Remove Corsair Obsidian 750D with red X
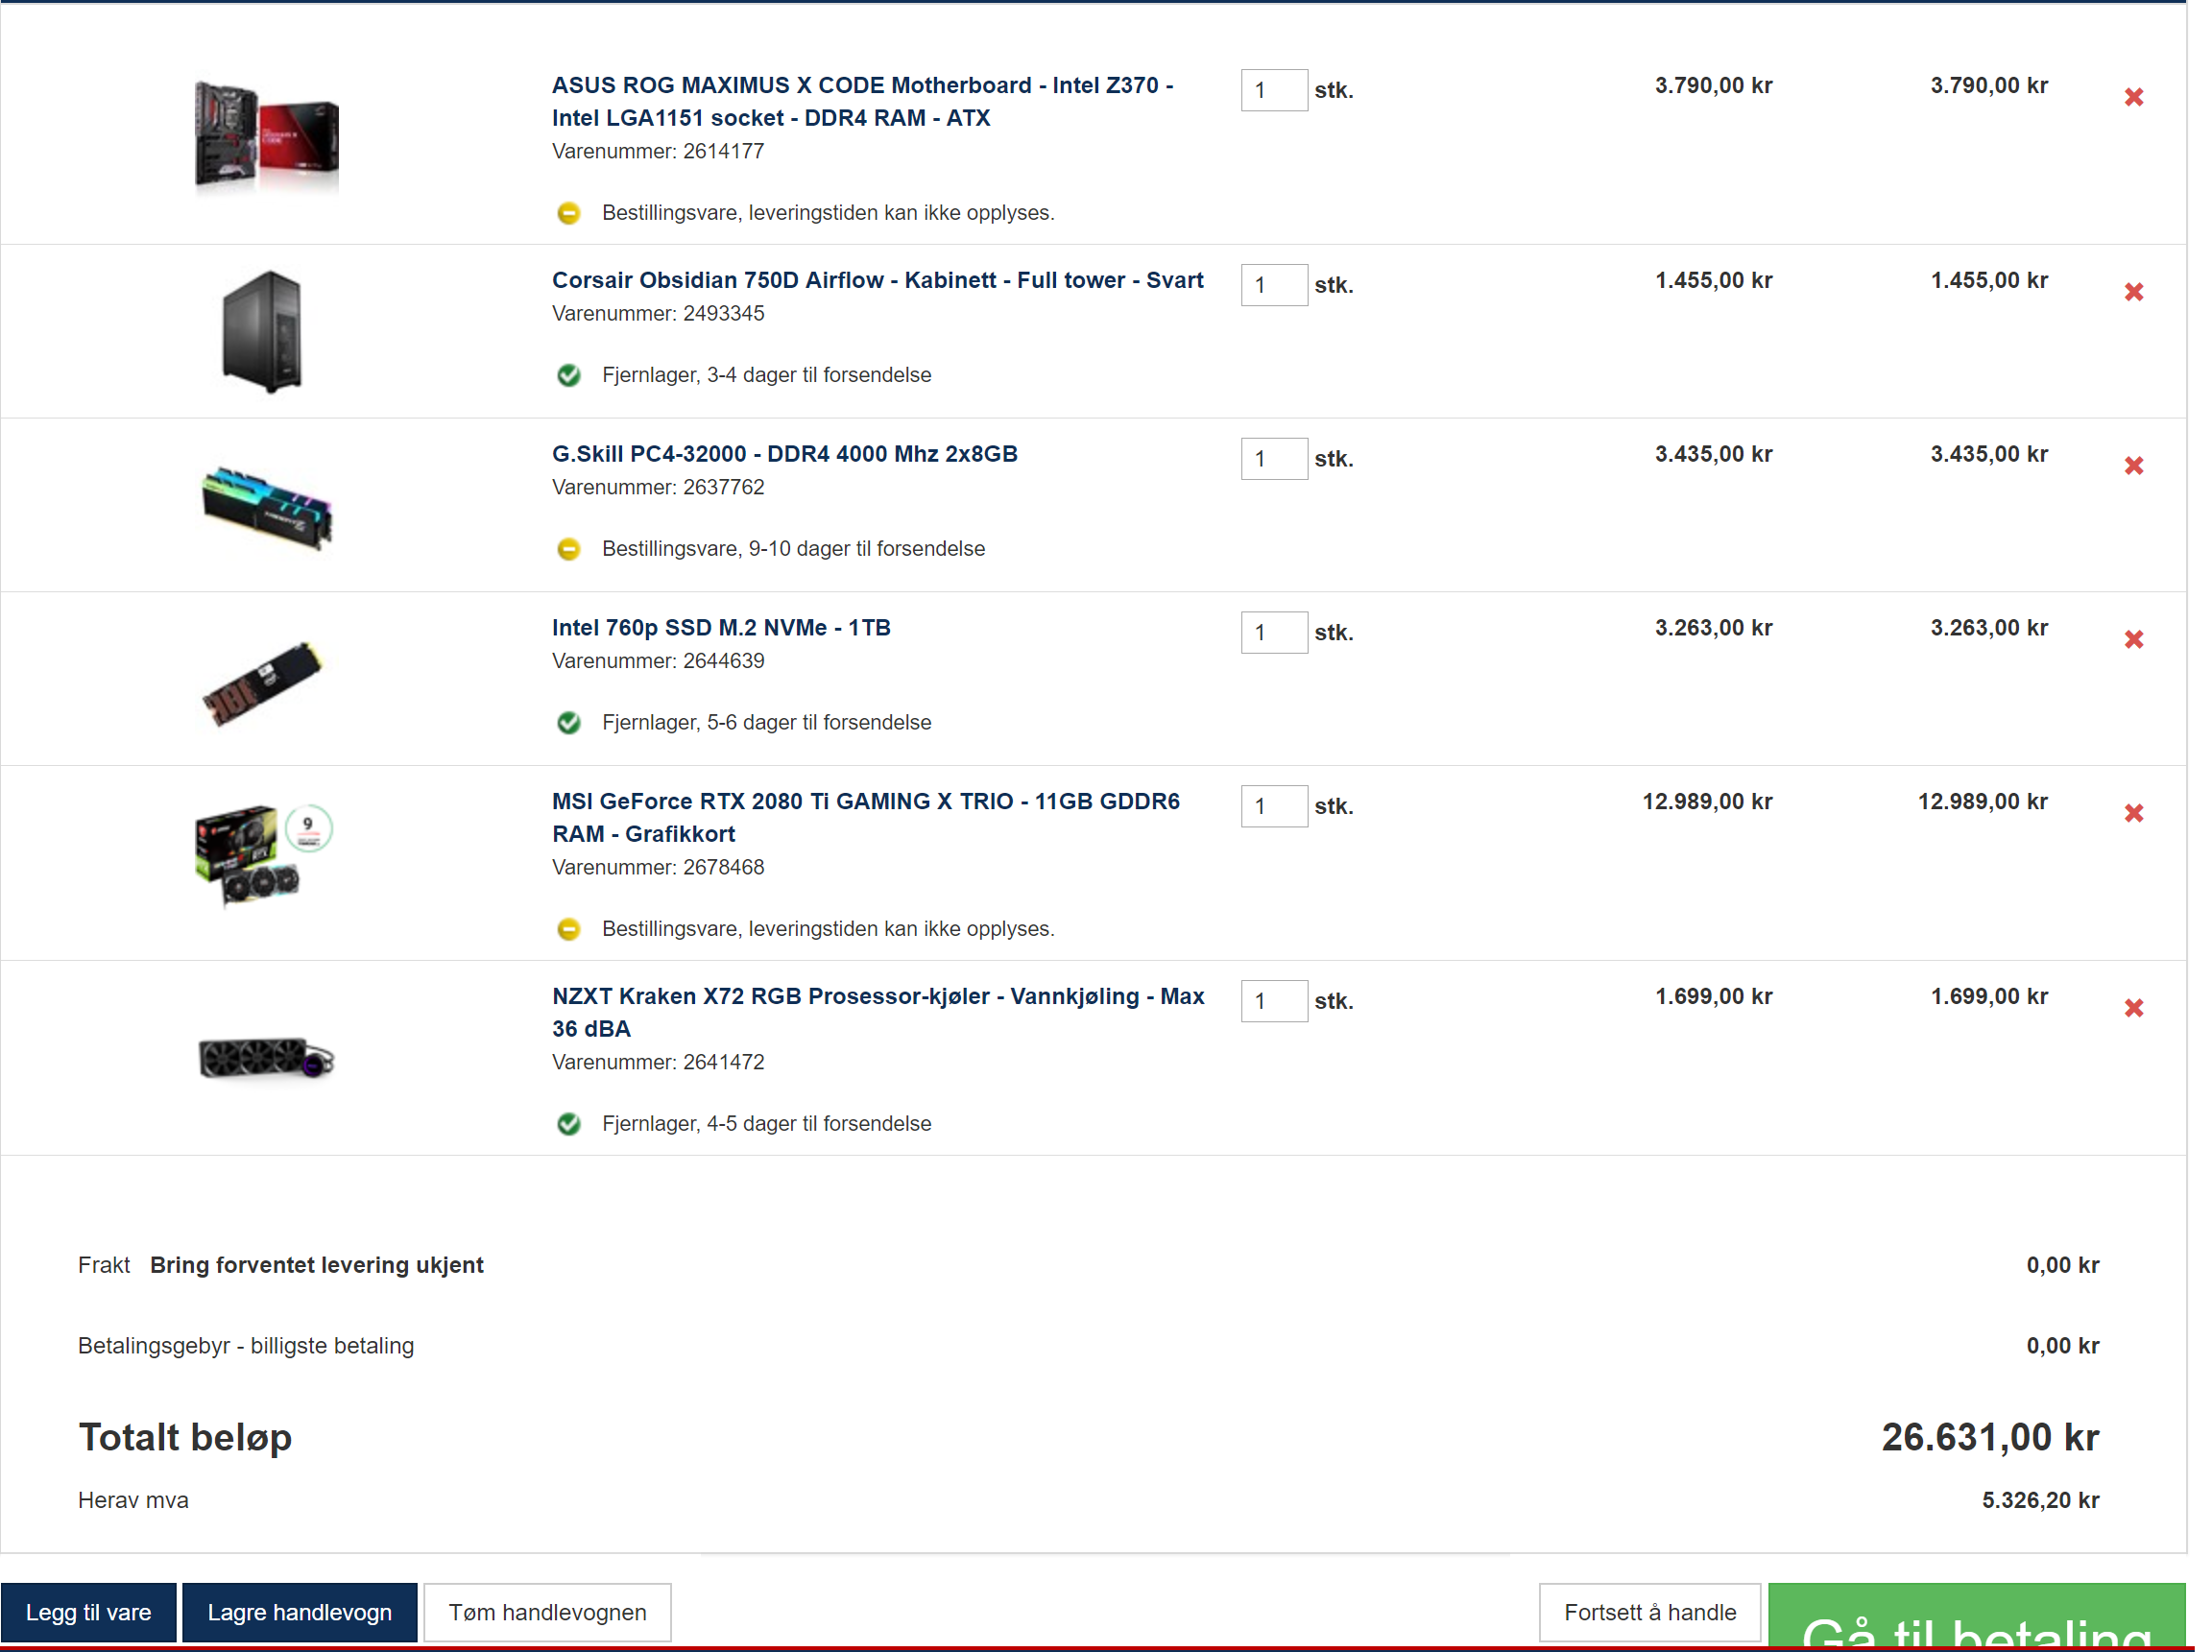The width and height of the screenshot is (2212, 1652). [x=2133, y=292]
